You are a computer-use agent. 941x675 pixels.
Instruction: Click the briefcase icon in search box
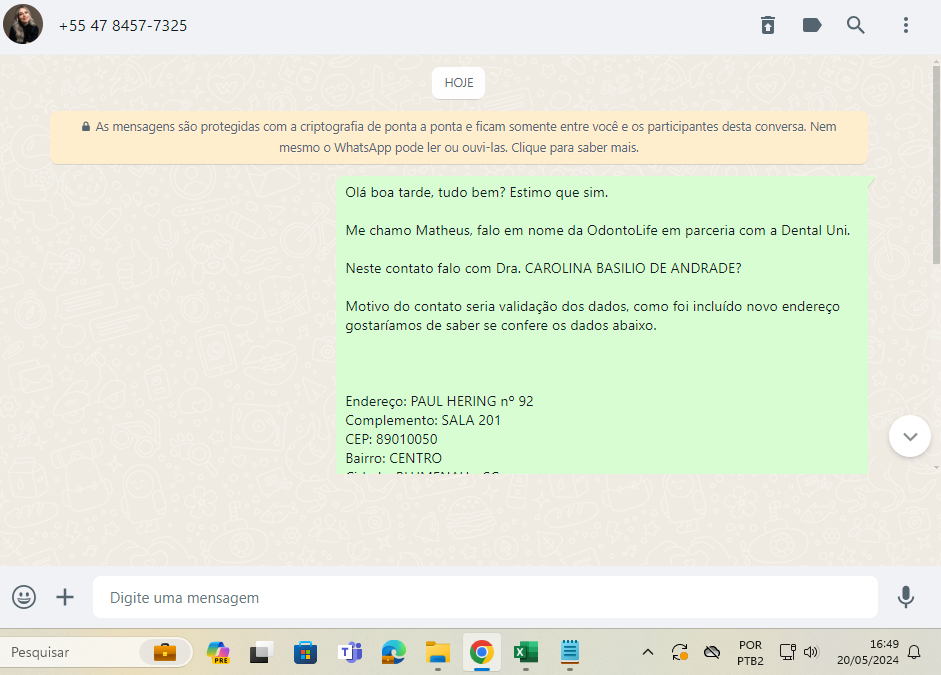(x=164, y=652)
